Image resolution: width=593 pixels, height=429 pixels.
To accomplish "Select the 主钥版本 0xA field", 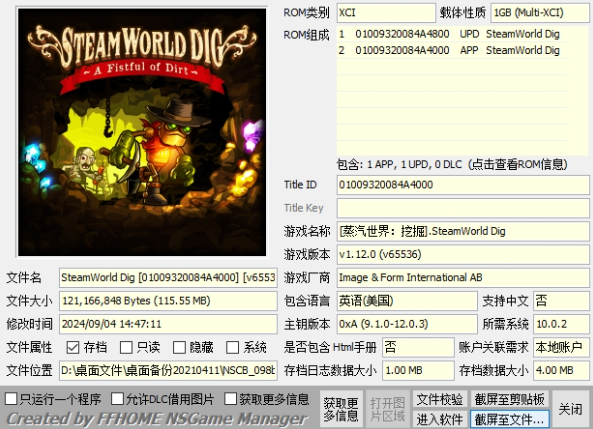I will 407,324.
